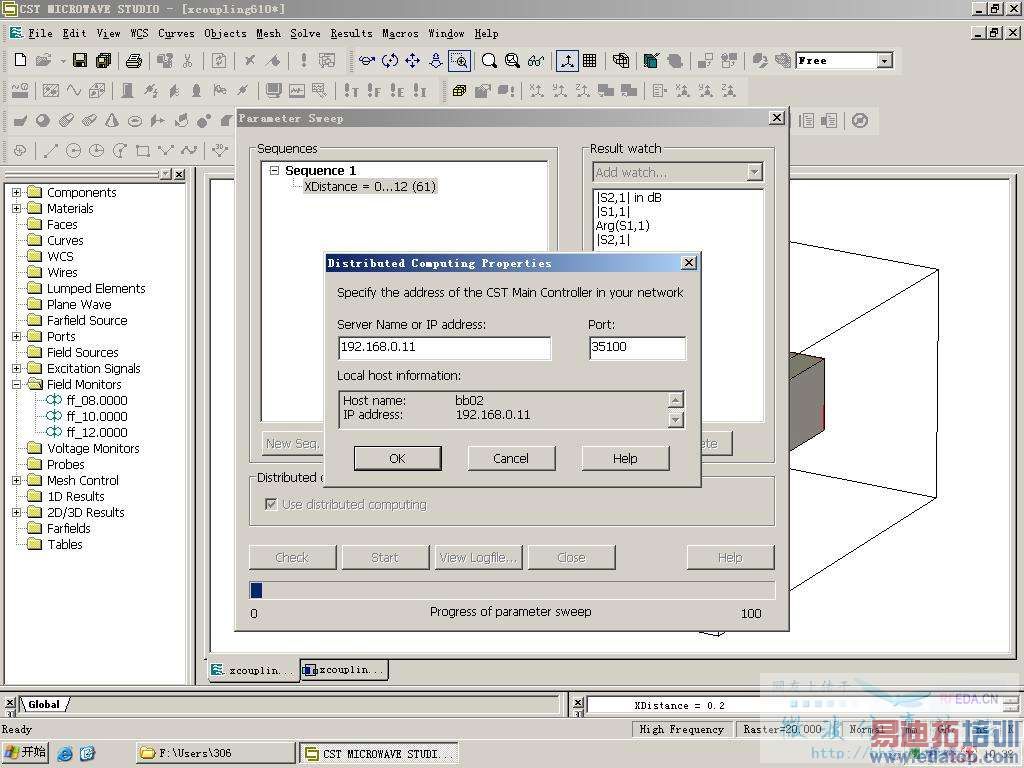This screenshot has height=768, width=1024.
Task: Select the dynamic zoom down-arrow tool
Action: point(436,60)
